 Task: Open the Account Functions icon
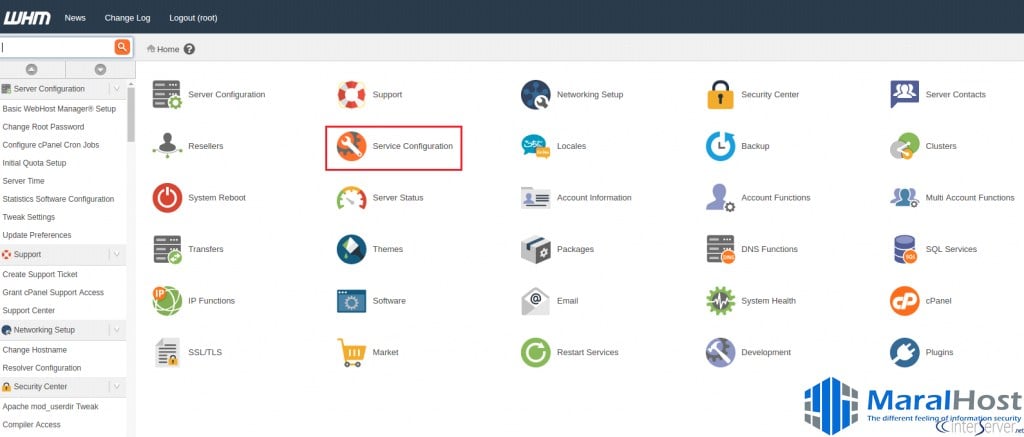[x=720, y=198]
